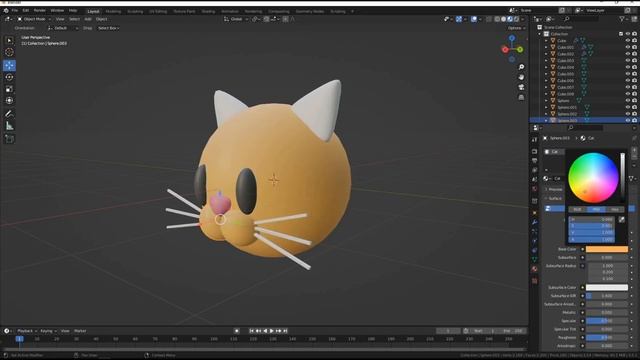Expand the Sphere.001 row in outliner

click(546, 107)
